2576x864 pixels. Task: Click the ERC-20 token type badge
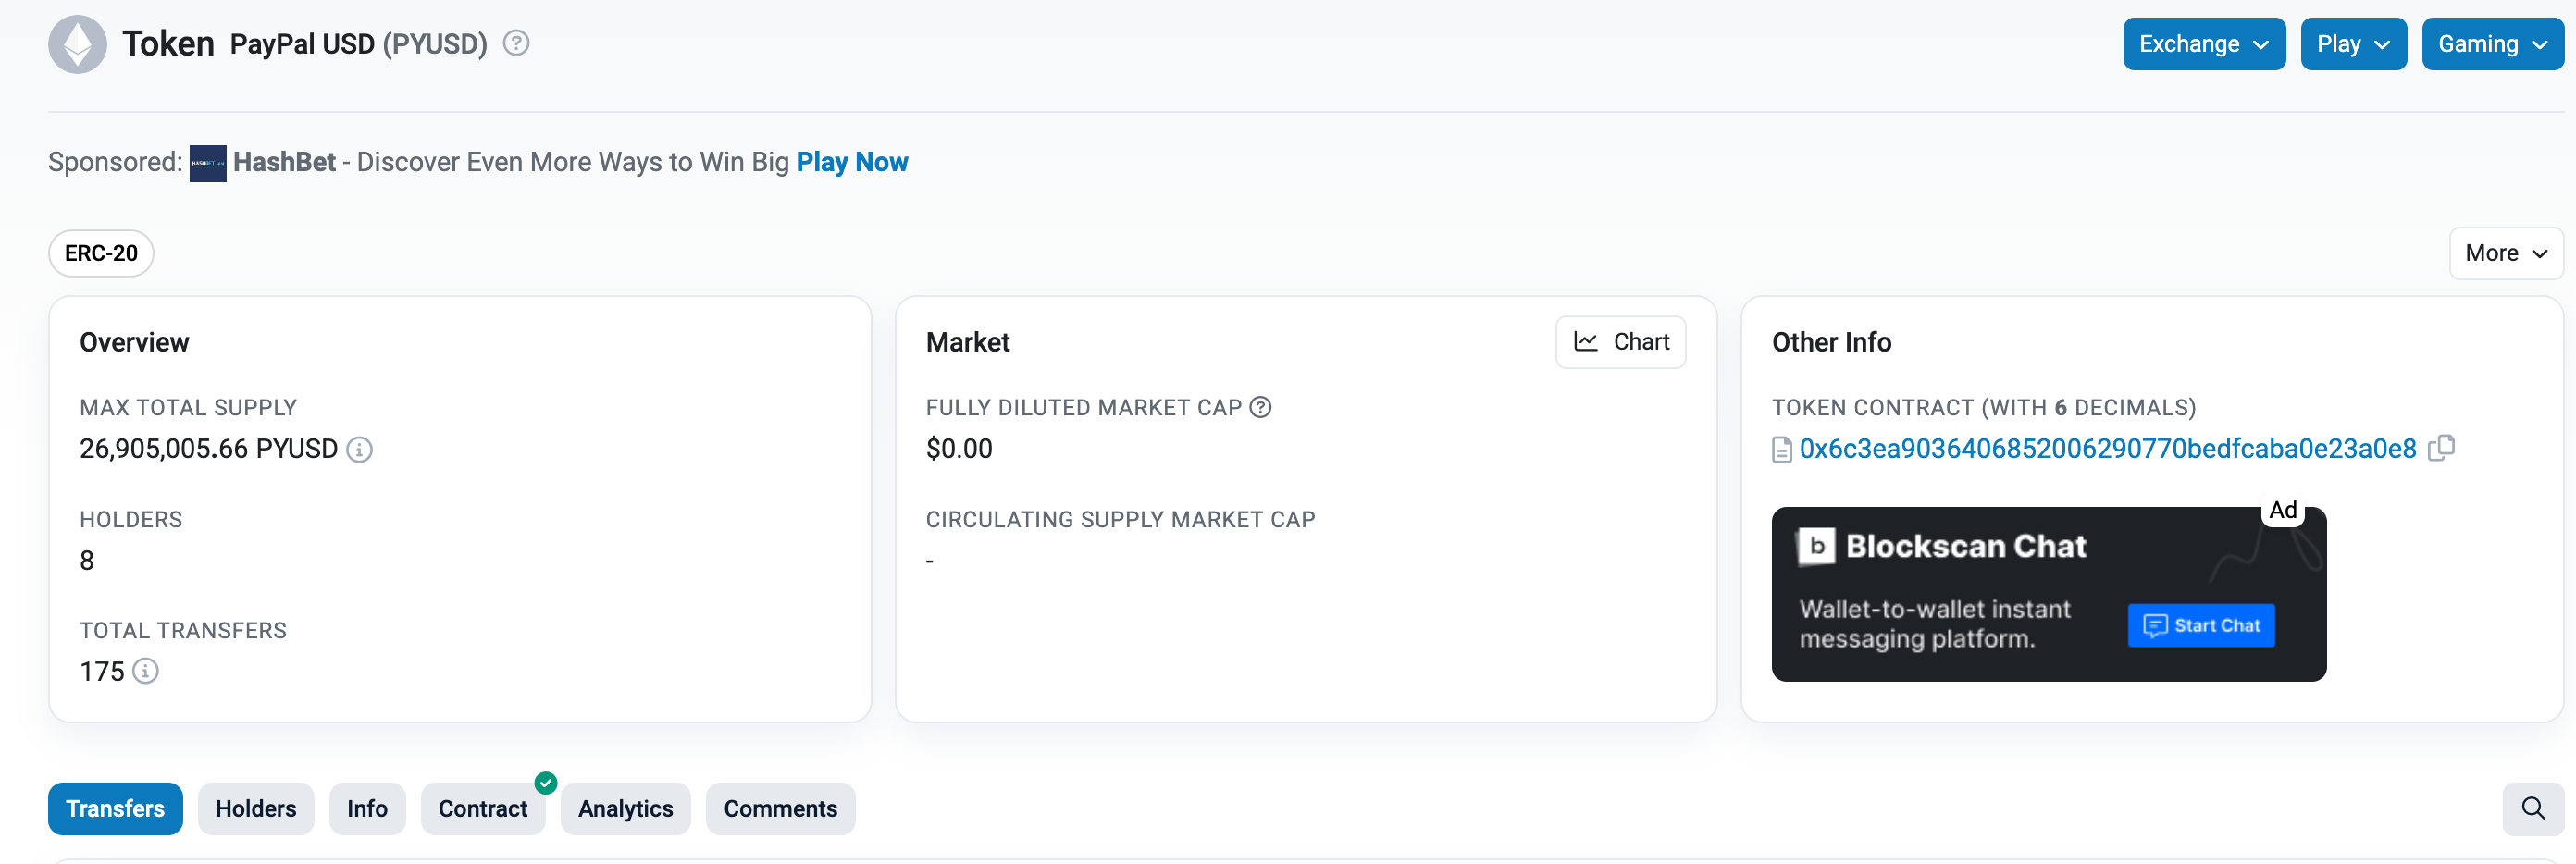click(101, 253)
